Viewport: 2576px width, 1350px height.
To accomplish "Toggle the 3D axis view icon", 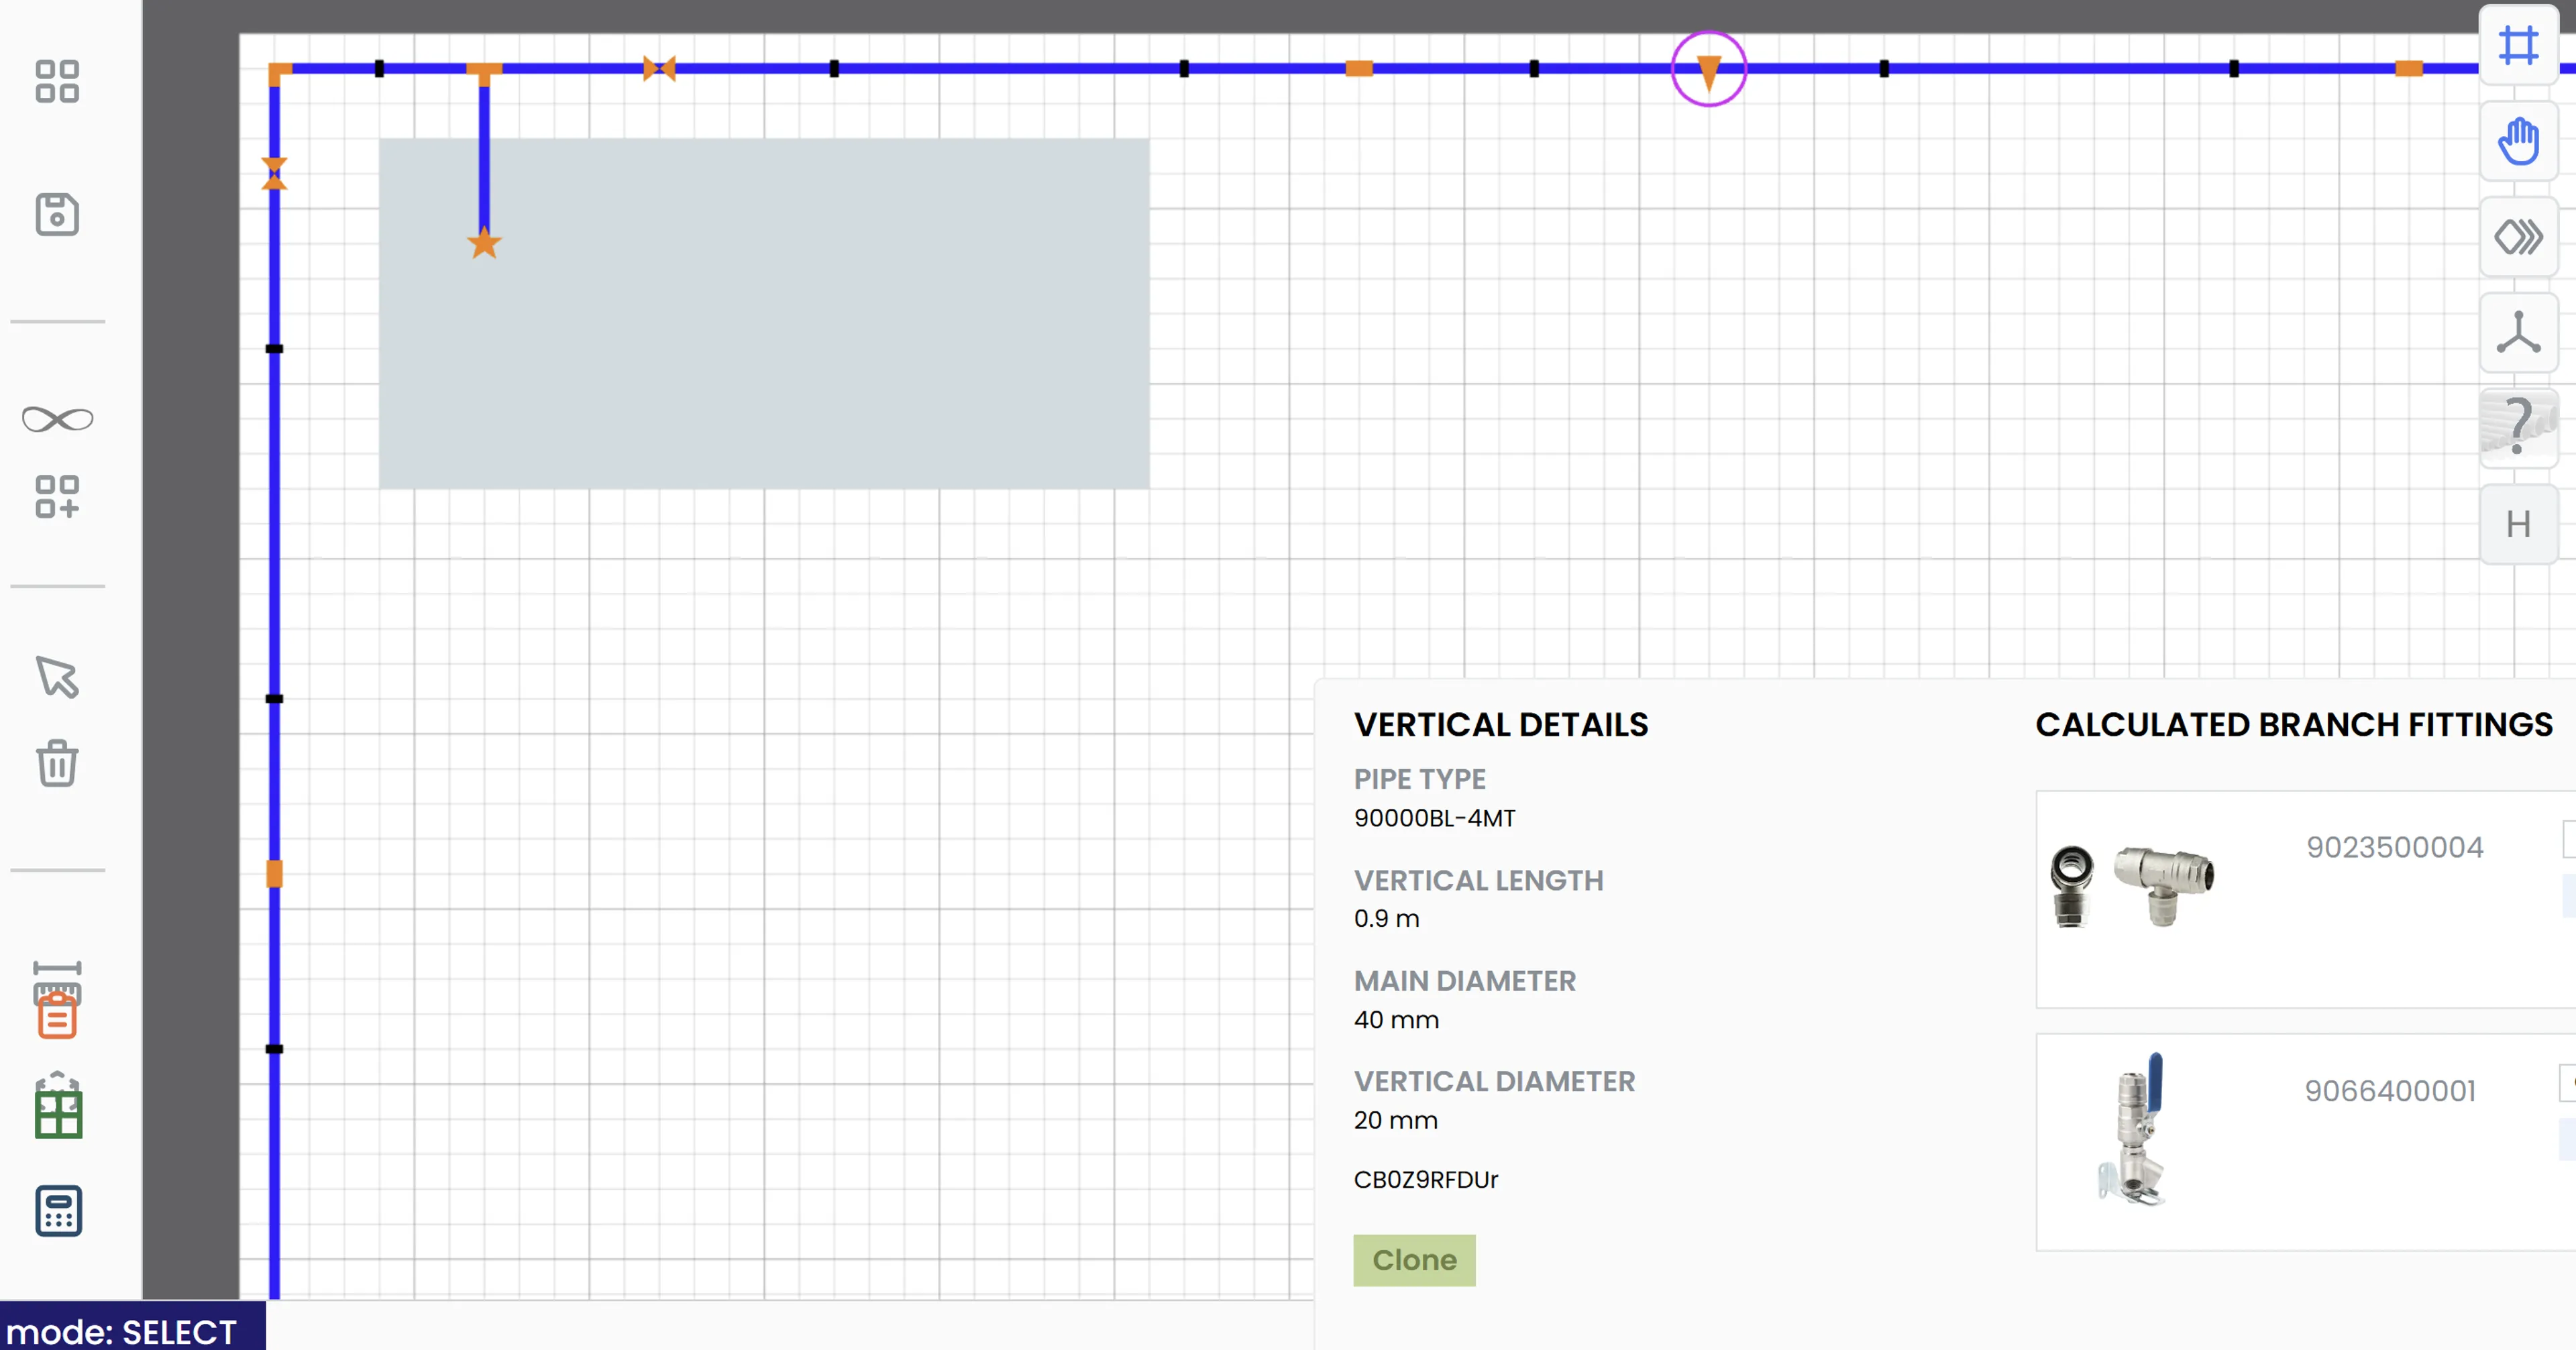I will (2518, 333).
